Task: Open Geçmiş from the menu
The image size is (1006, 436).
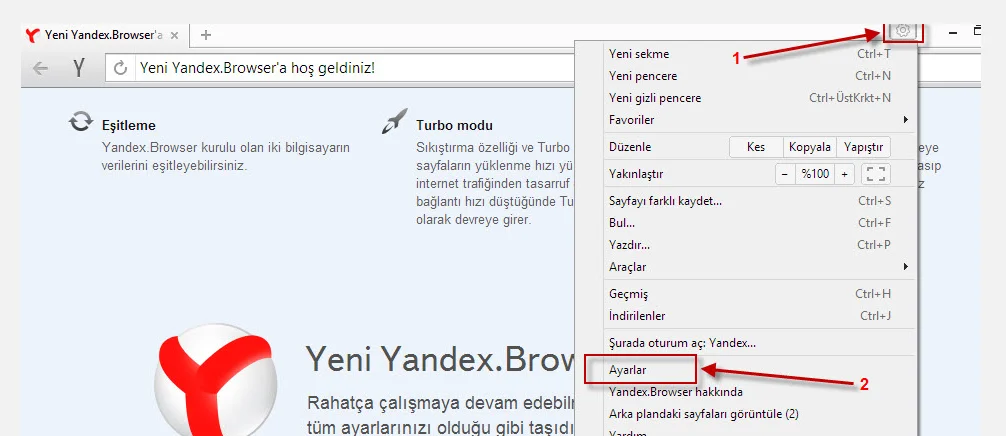Action: pyautogui.click(x=629, y=294)
